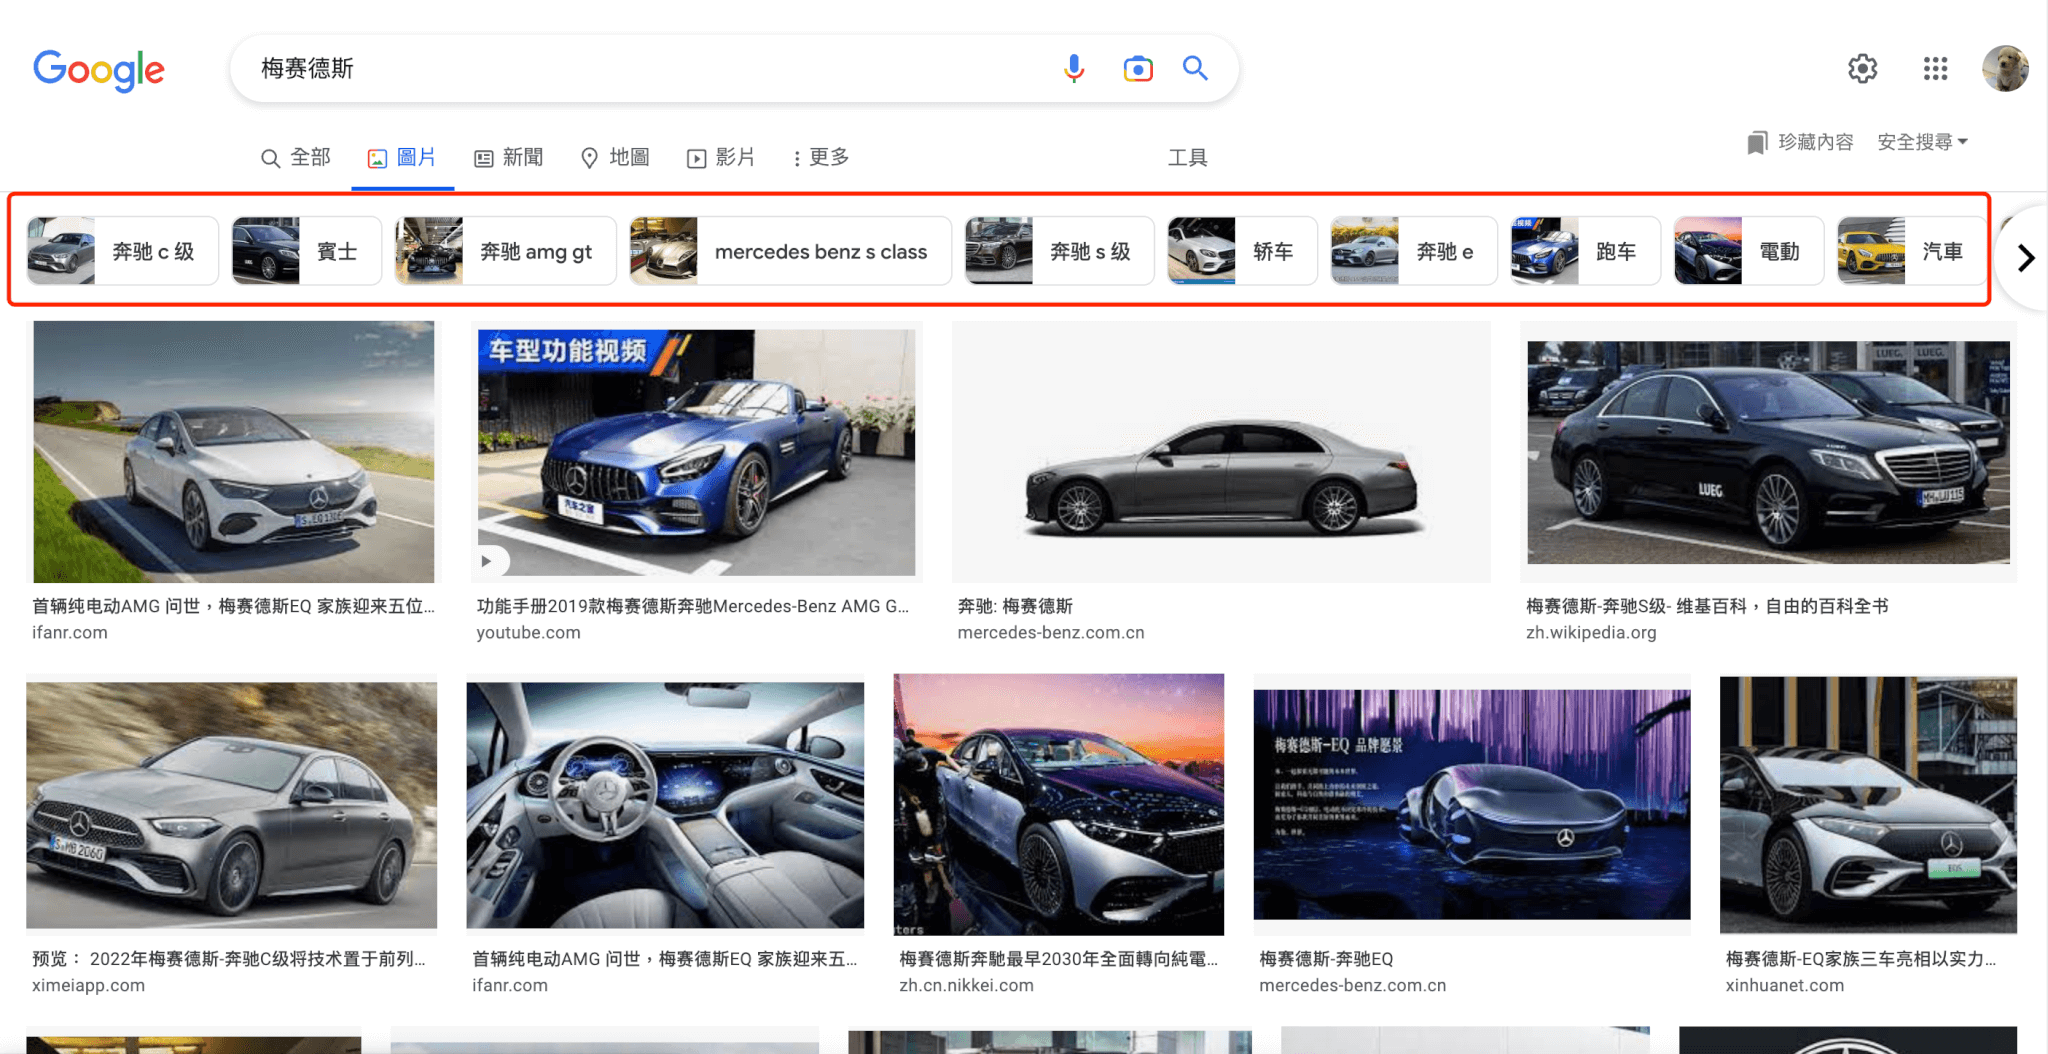Open the 工具 options

[x=1188, y=157]
